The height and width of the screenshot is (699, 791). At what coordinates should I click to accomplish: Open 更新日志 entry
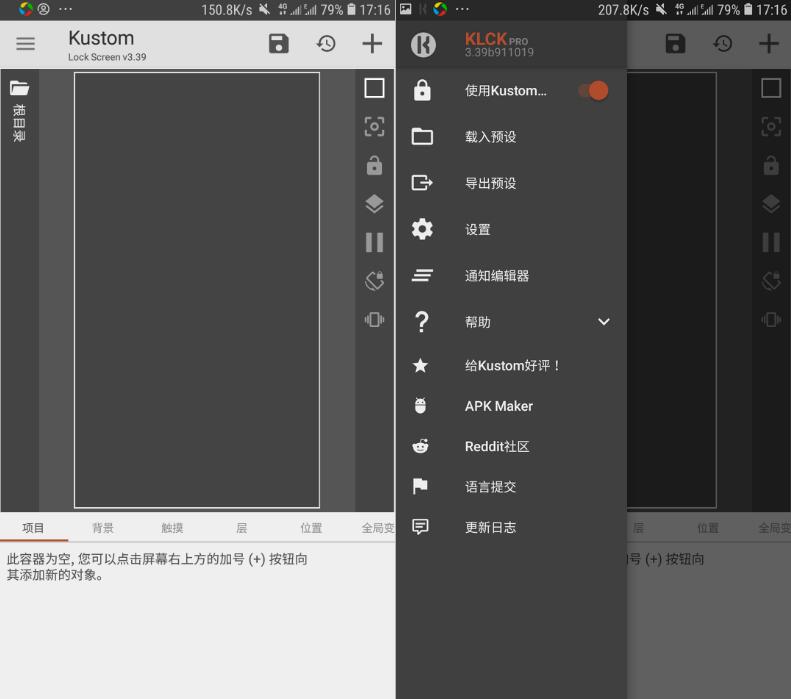(x=511, y=527)
